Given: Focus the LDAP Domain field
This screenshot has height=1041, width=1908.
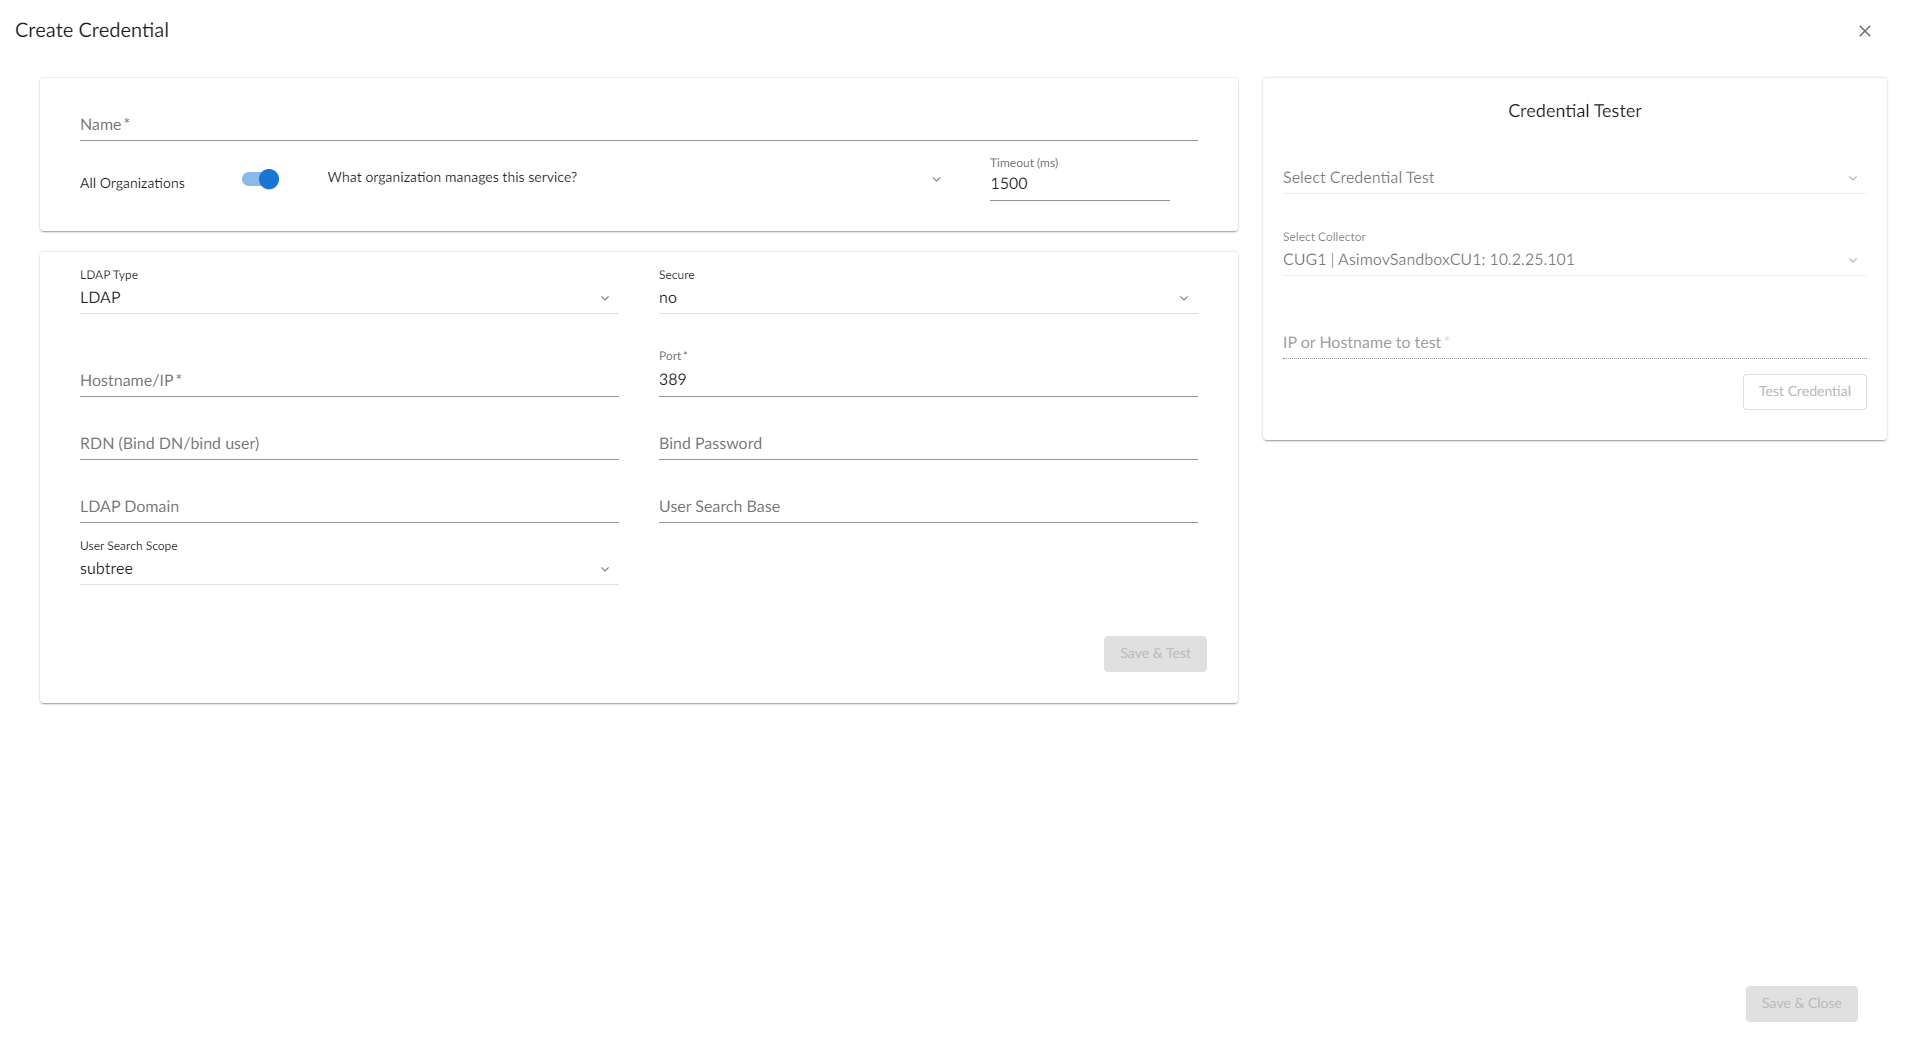Looking at the screenshot, I should 348,507.
